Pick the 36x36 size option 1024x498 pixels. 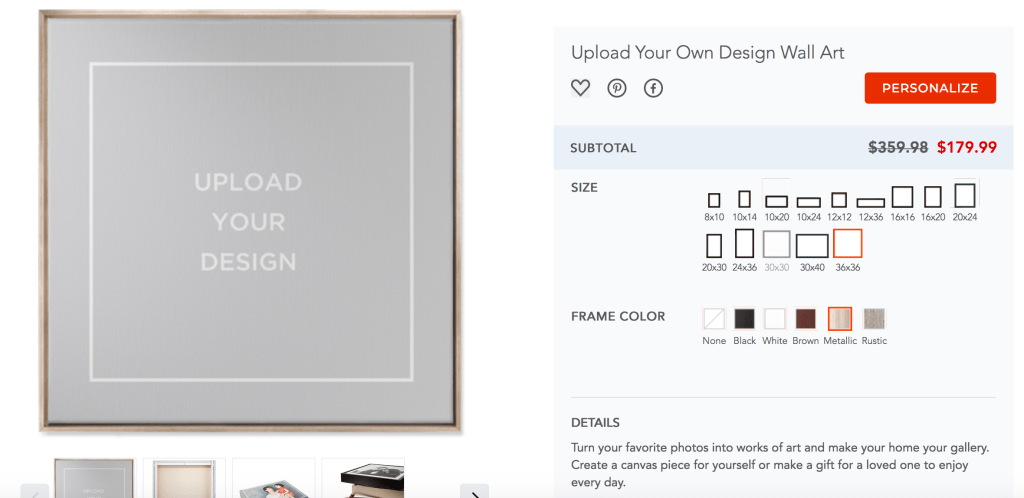847,244
